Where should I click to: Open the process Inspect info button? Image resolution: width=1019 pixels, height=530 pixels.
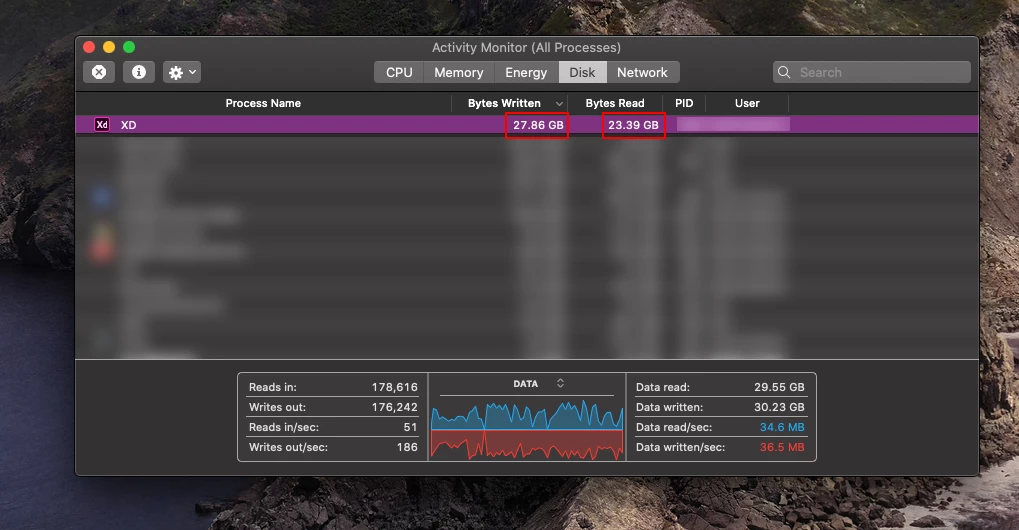point(138,72)
